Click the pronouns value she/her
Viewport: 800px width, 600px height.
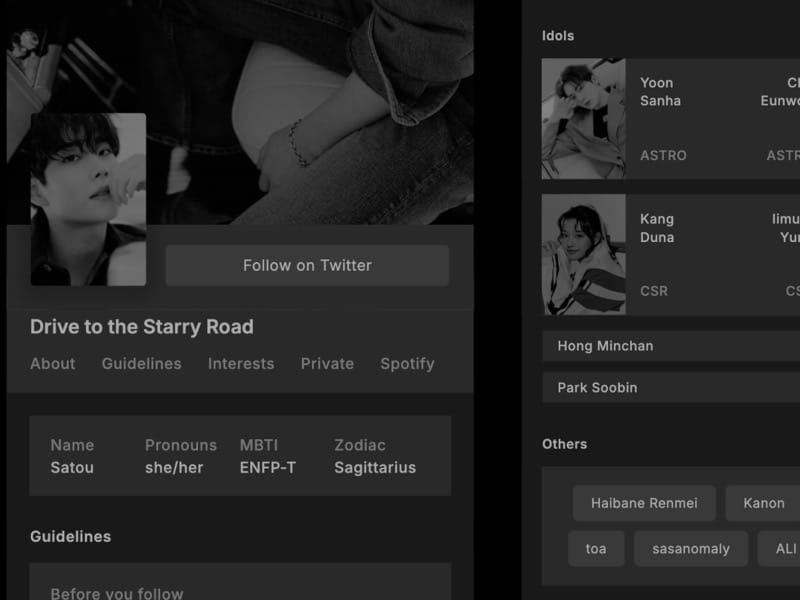click(174, 467)
